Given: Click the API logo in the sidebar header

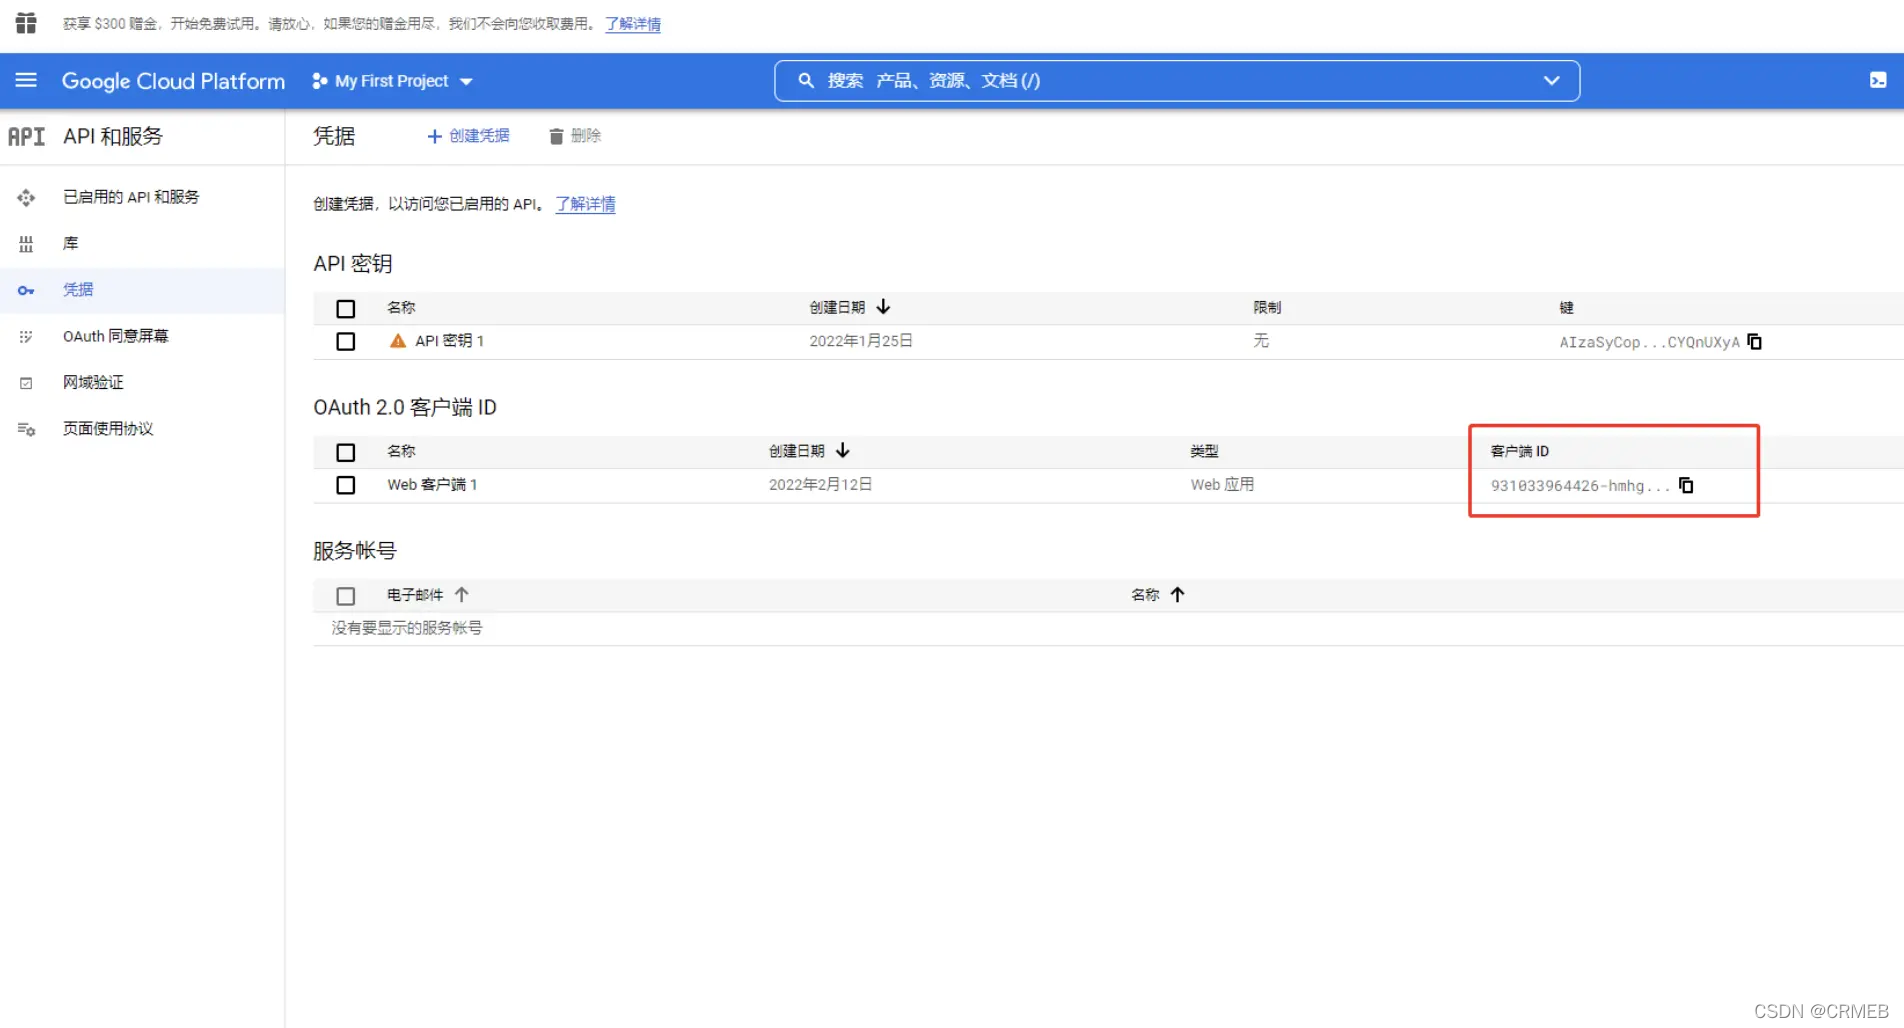Looking at the screenshot, I should (x=26, y=136).
